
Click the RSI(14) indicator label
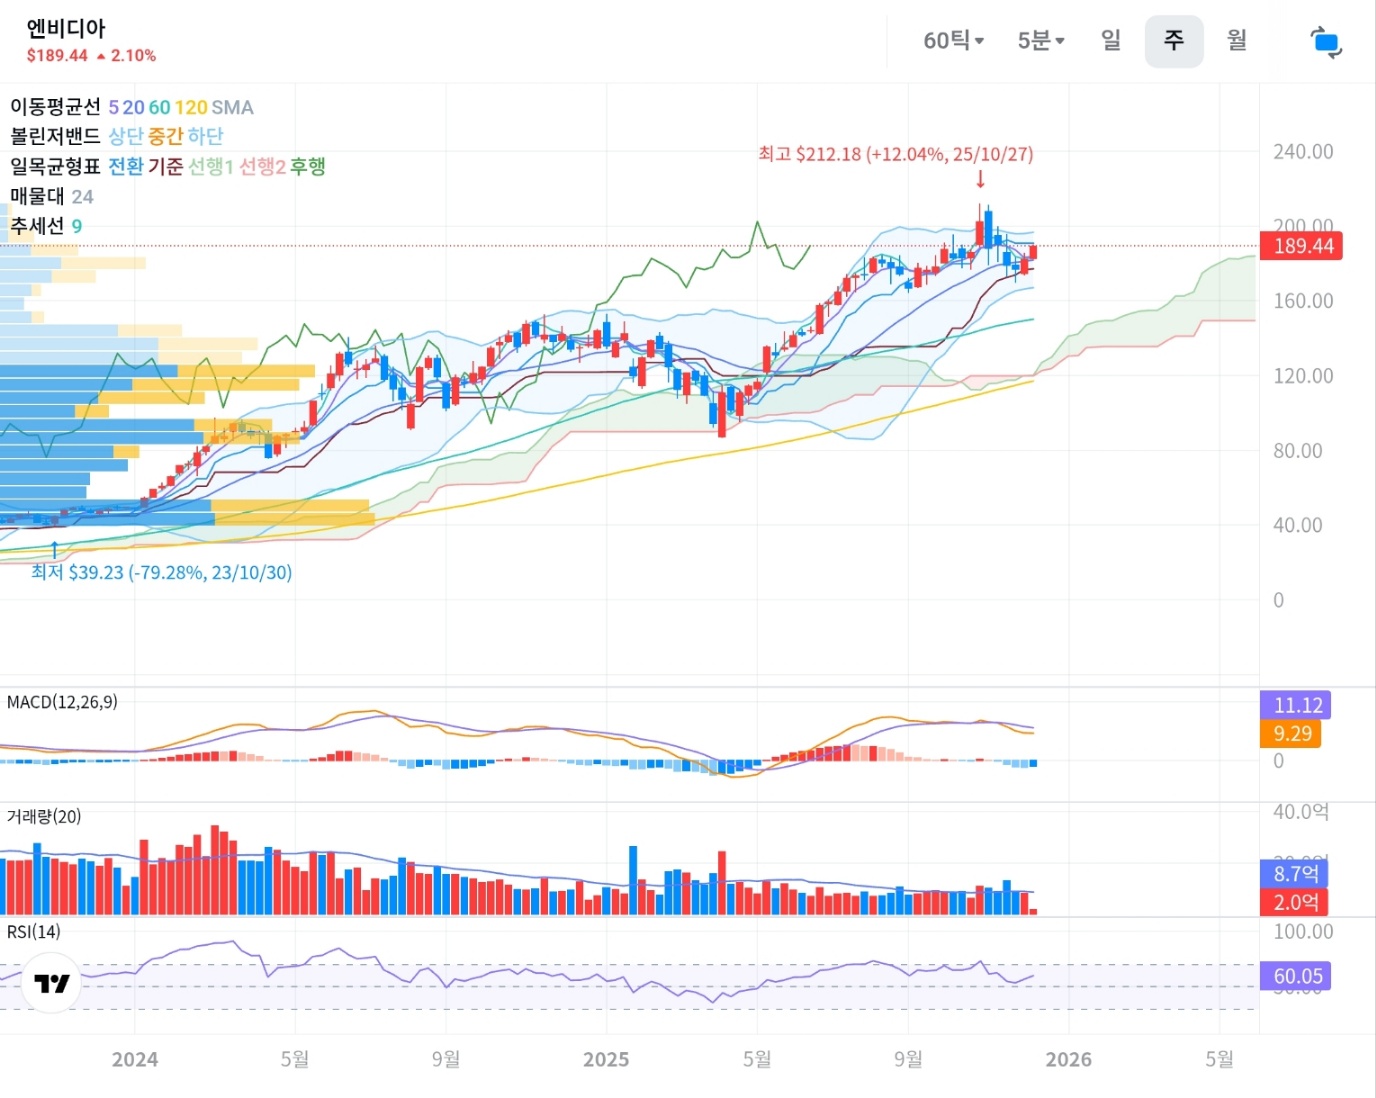tap(34, 931)
